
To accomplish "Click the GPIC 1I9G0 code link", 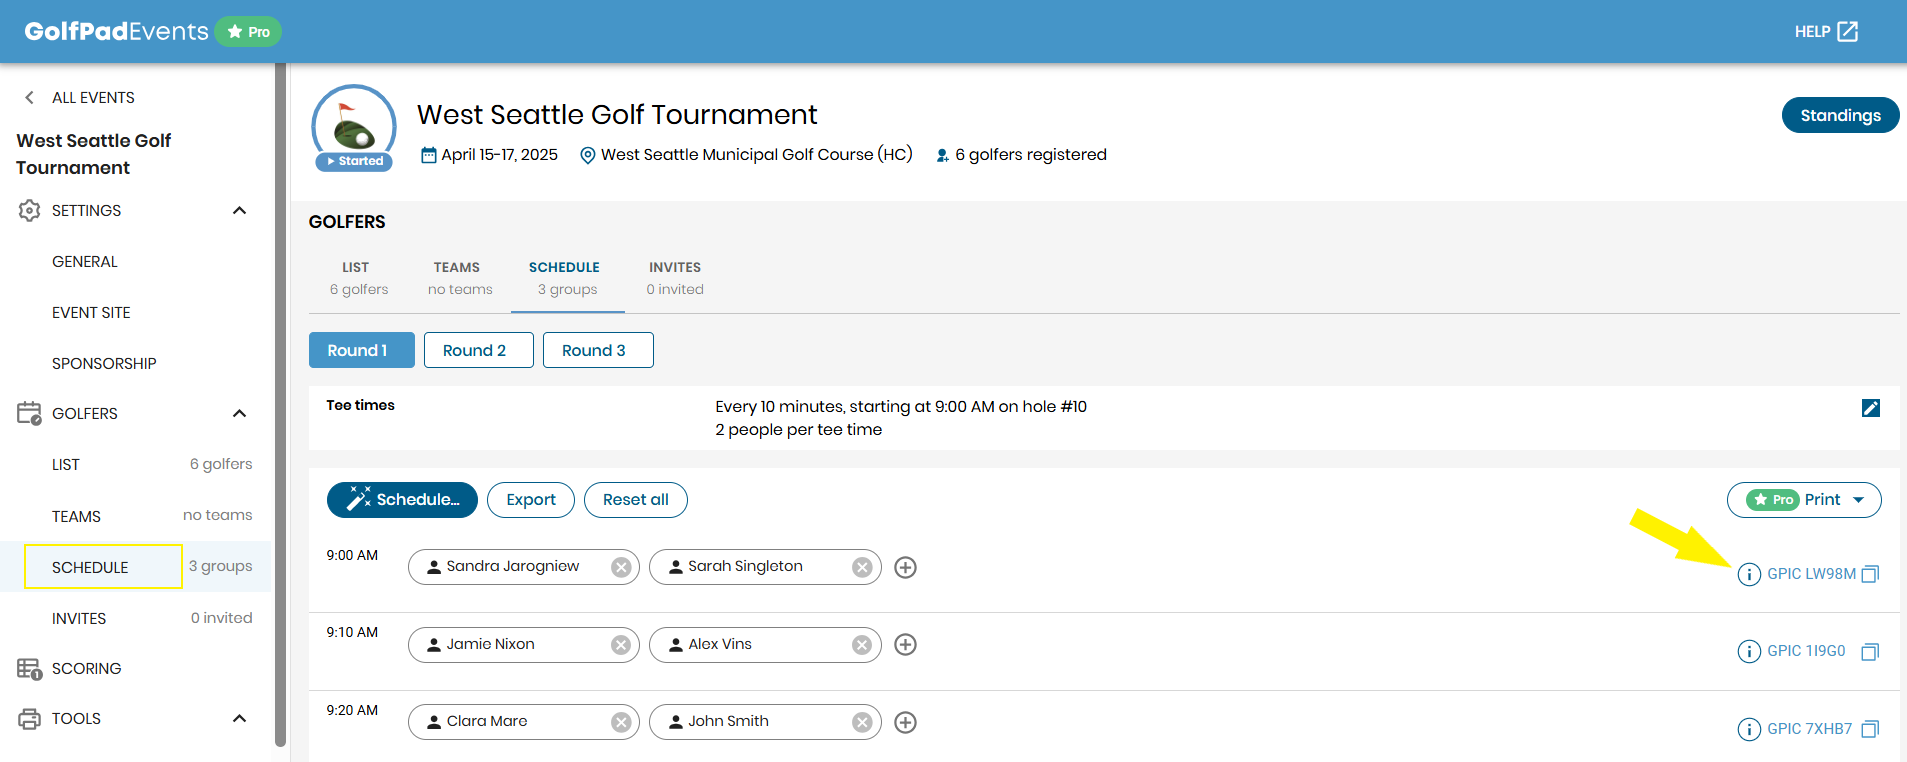I will pyautogui.click(x=1806, y=651).
